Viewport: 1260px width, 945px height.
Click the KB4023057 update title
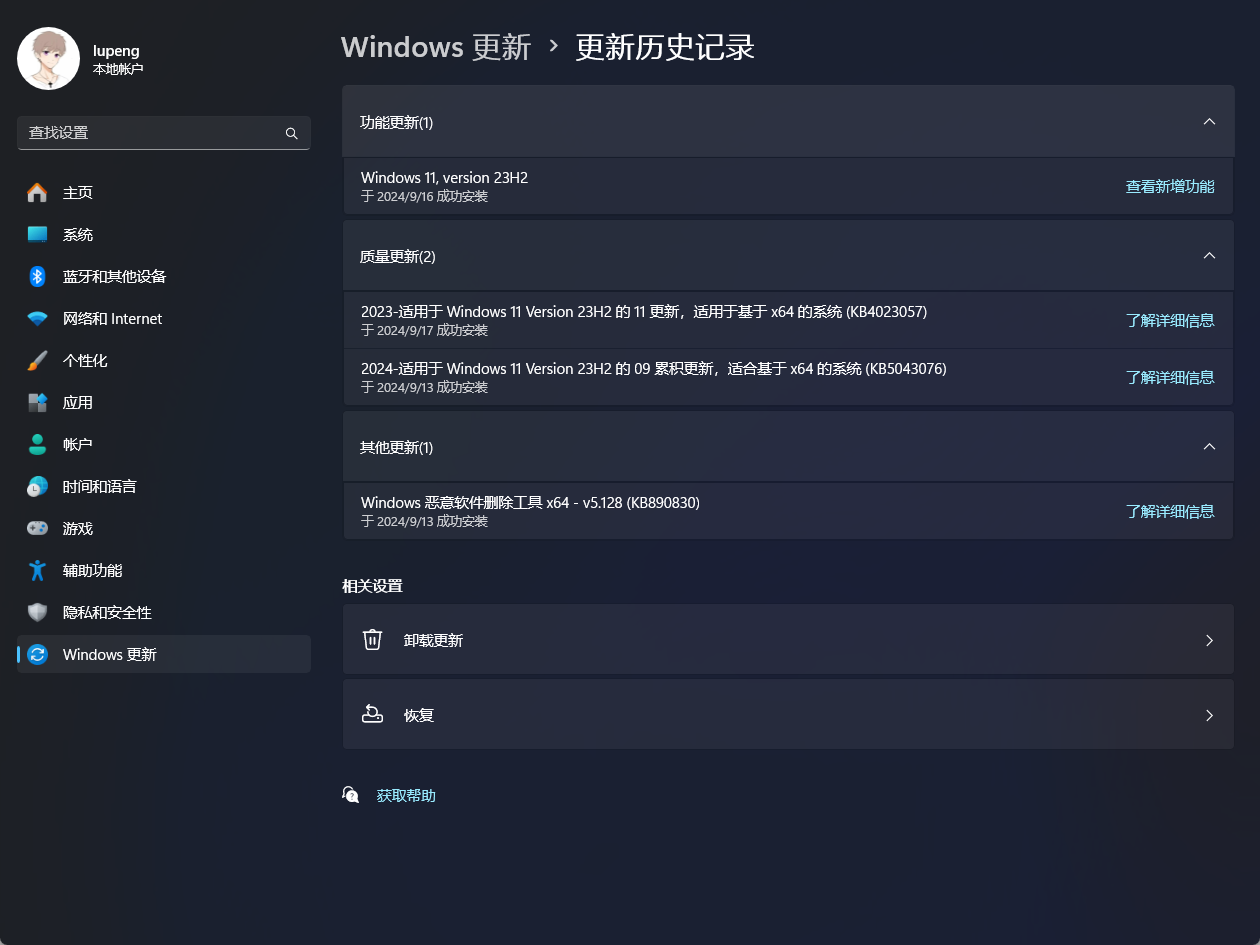click(644, 311)
